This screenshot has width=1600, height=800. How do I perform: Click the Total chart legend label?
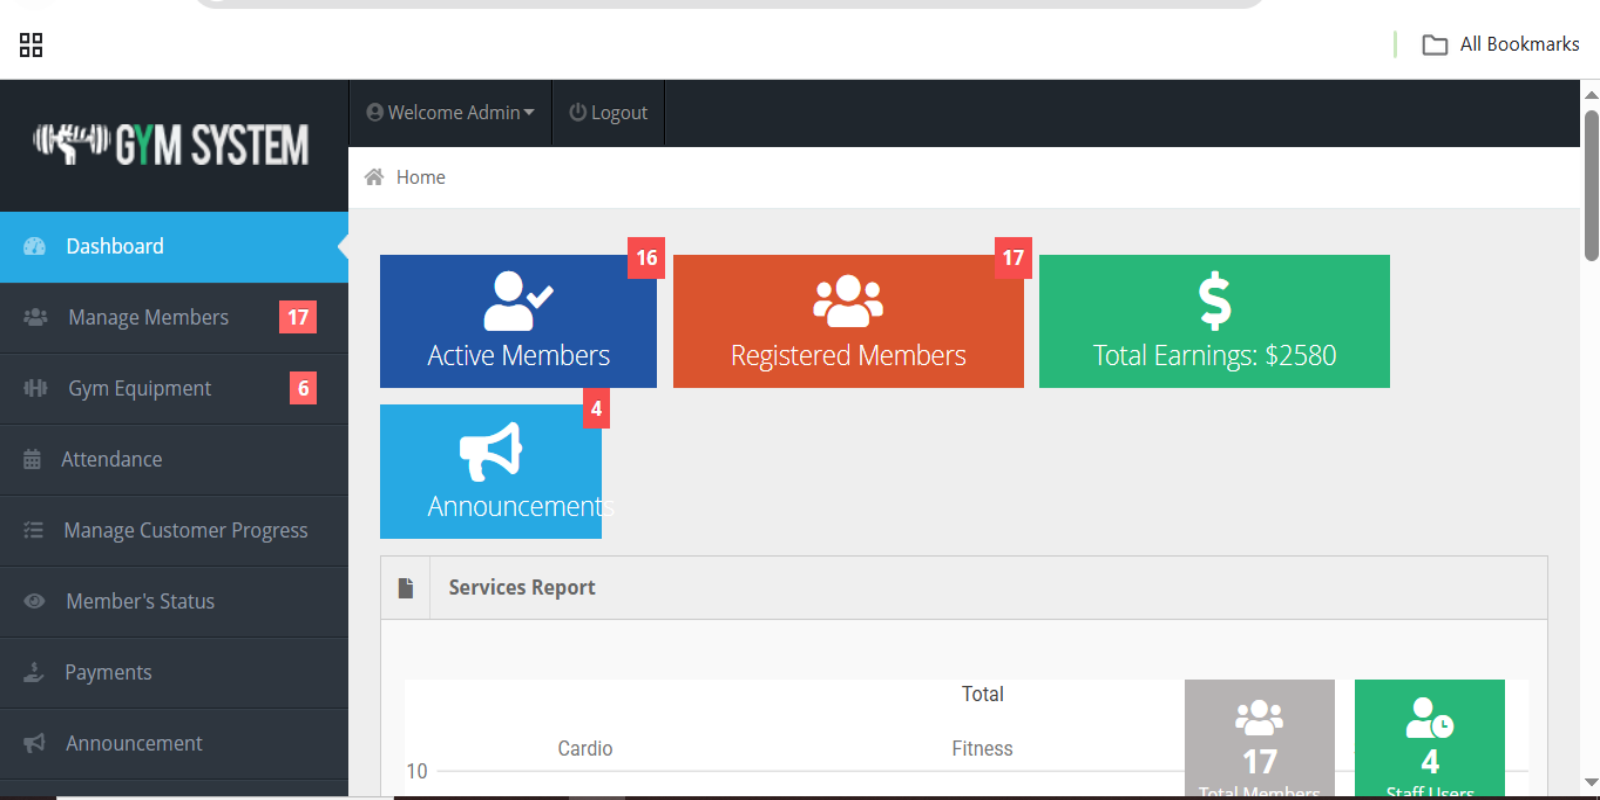(982, 694)
